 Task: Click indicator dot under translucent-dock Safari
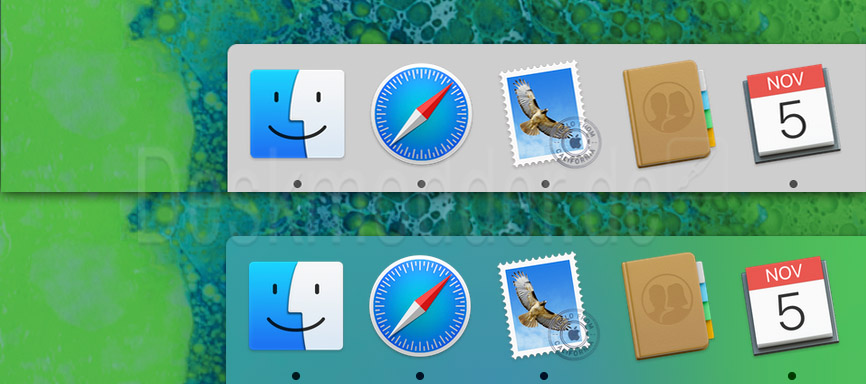(x=420, y=376)
